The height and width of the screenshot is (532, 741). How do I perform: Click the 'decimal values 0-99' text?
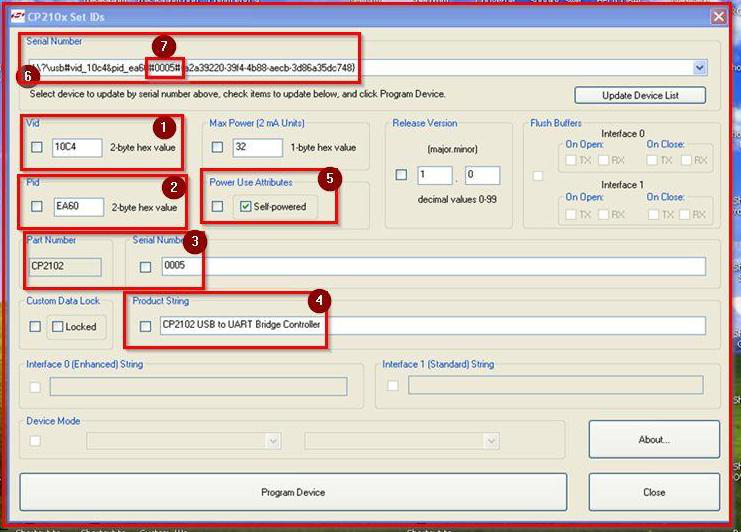click(457, 199)
